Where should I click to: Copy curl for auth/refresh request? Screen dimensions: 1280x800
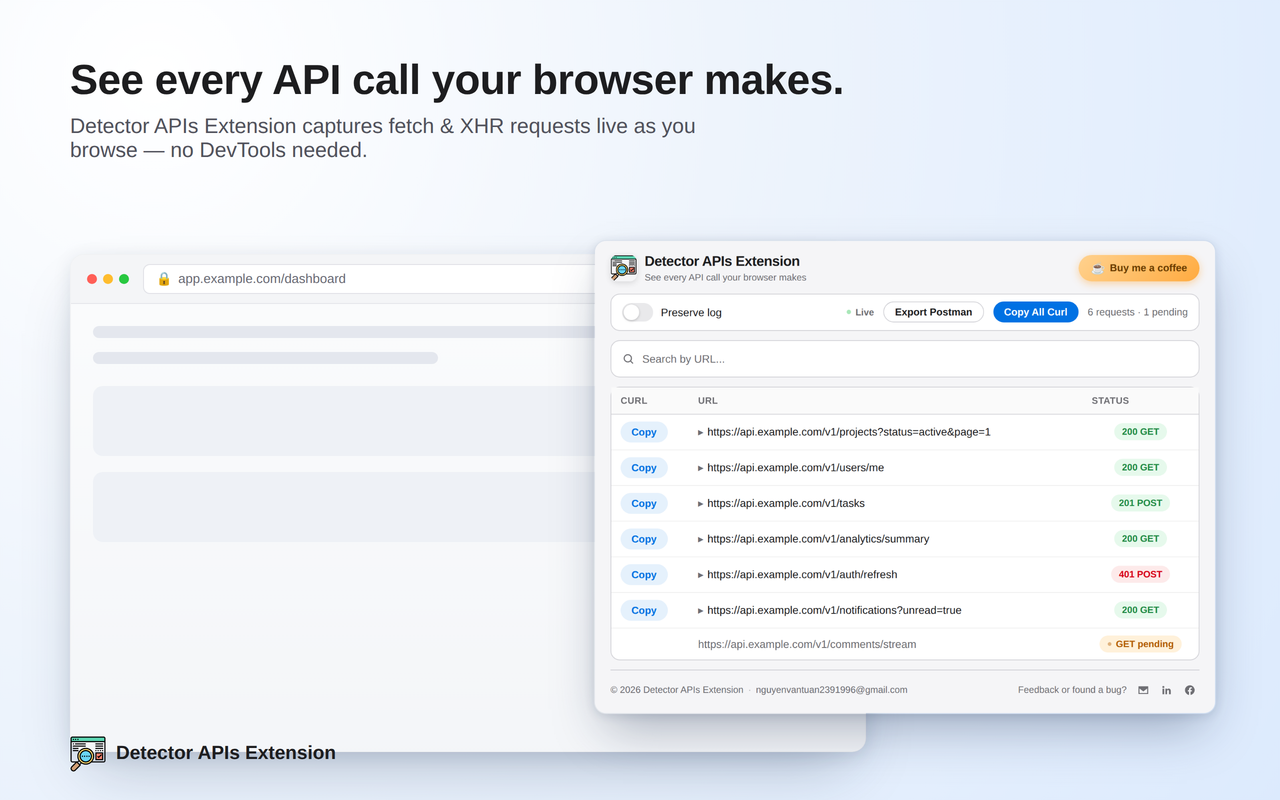point(644,575)
